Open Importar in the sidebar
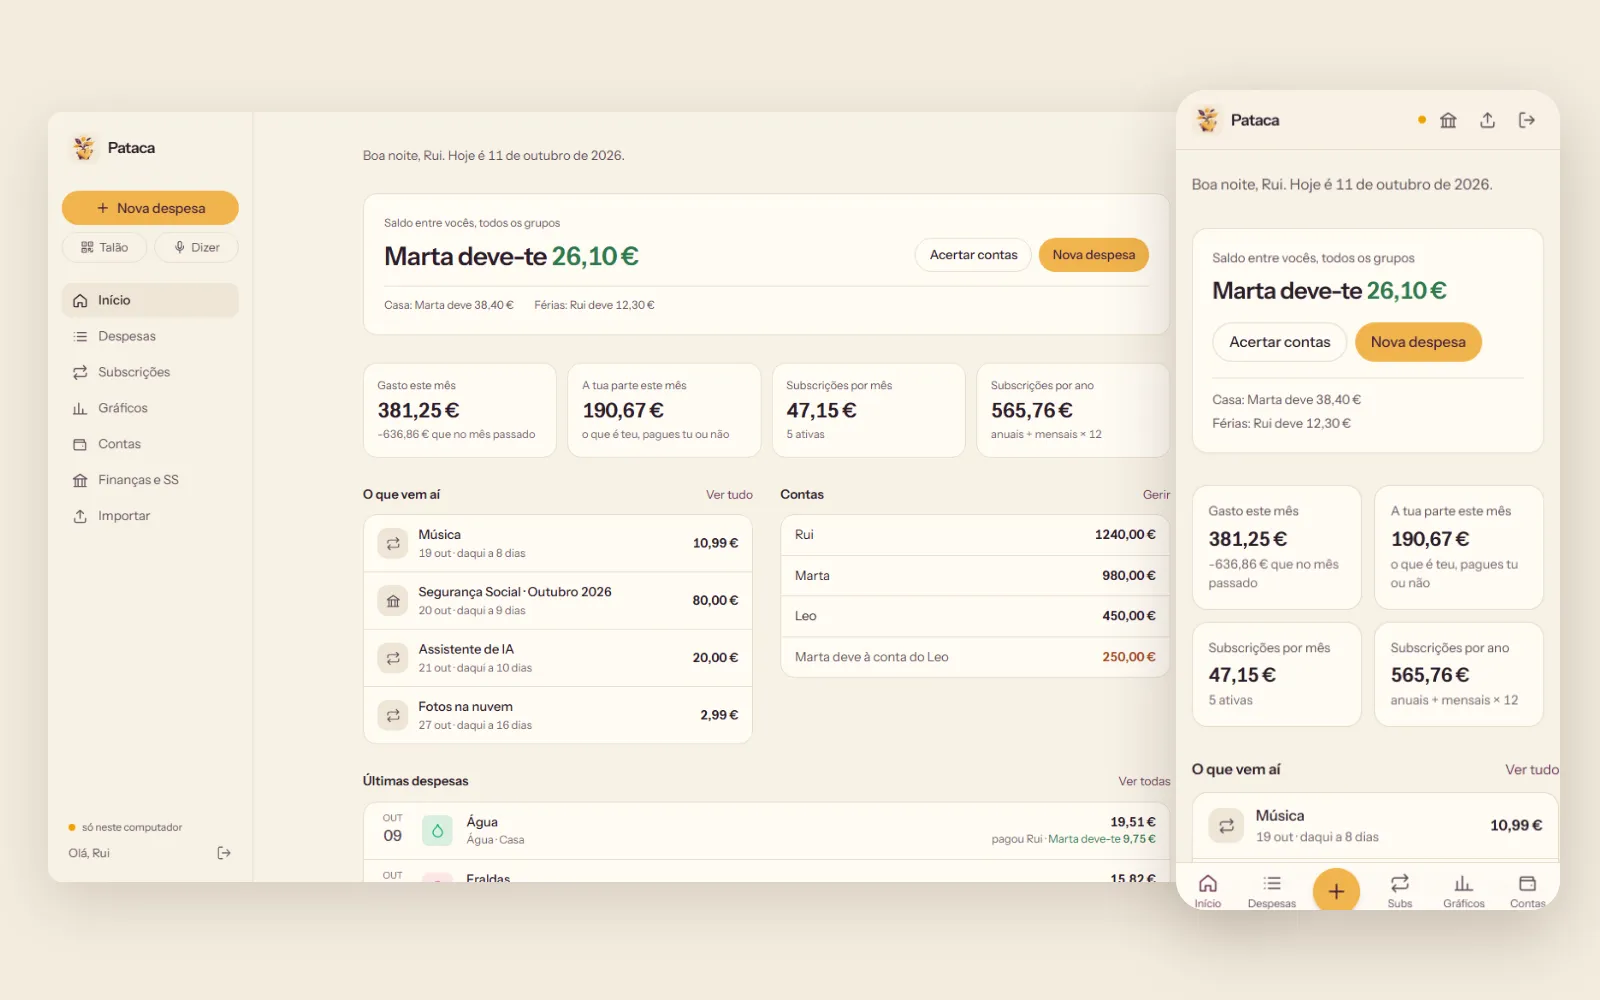 coord(150,516)
